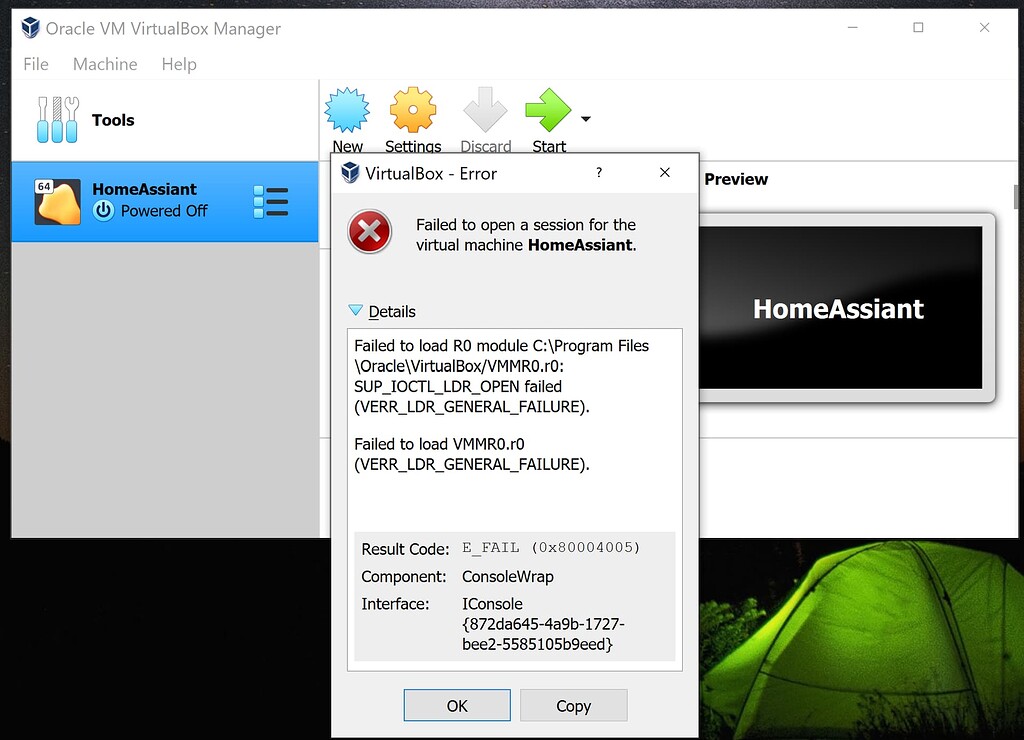Viewport: 1024px width, 740px height.
Task: Open the HomeAssiant machine tools list icon
Action: coord(271,201)
